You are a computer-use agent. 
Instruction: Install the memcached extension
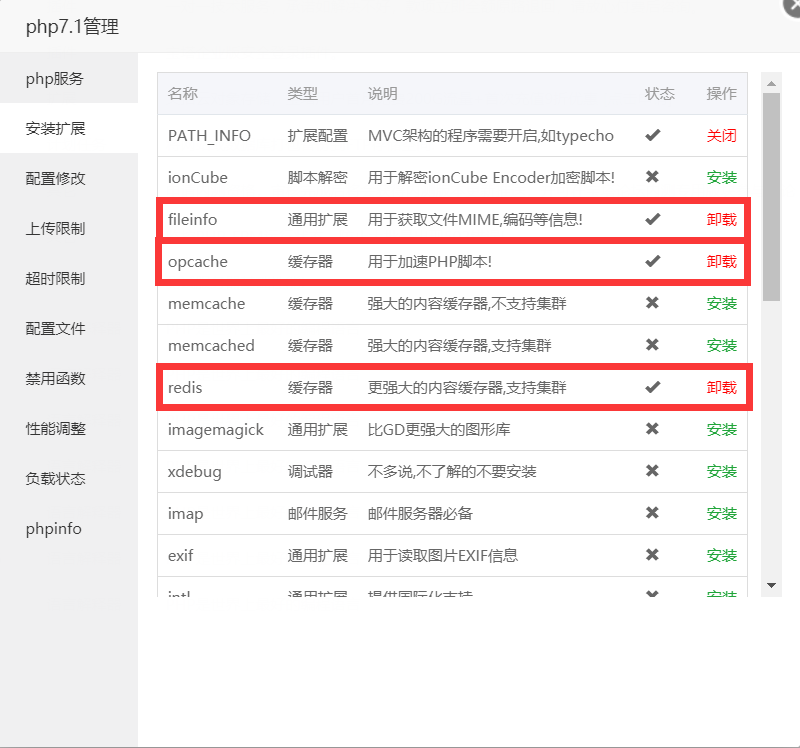(x=721, y=345)
